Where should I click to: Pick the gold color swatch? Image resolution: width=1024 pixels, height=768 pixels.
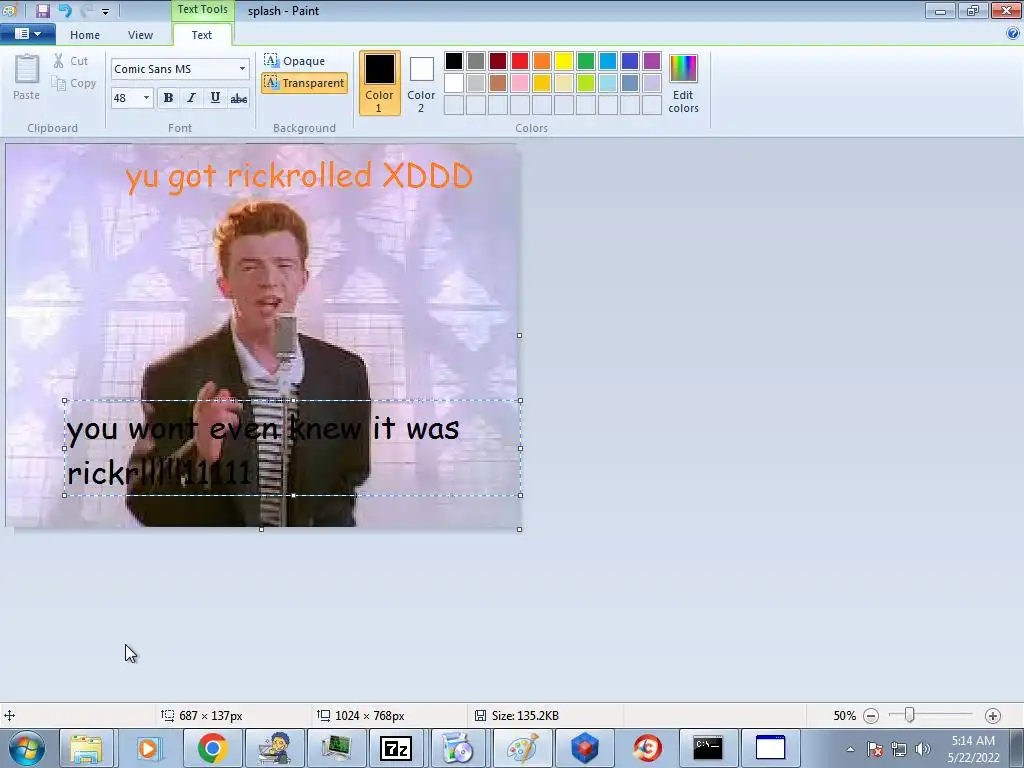click(x=542, y=83)
